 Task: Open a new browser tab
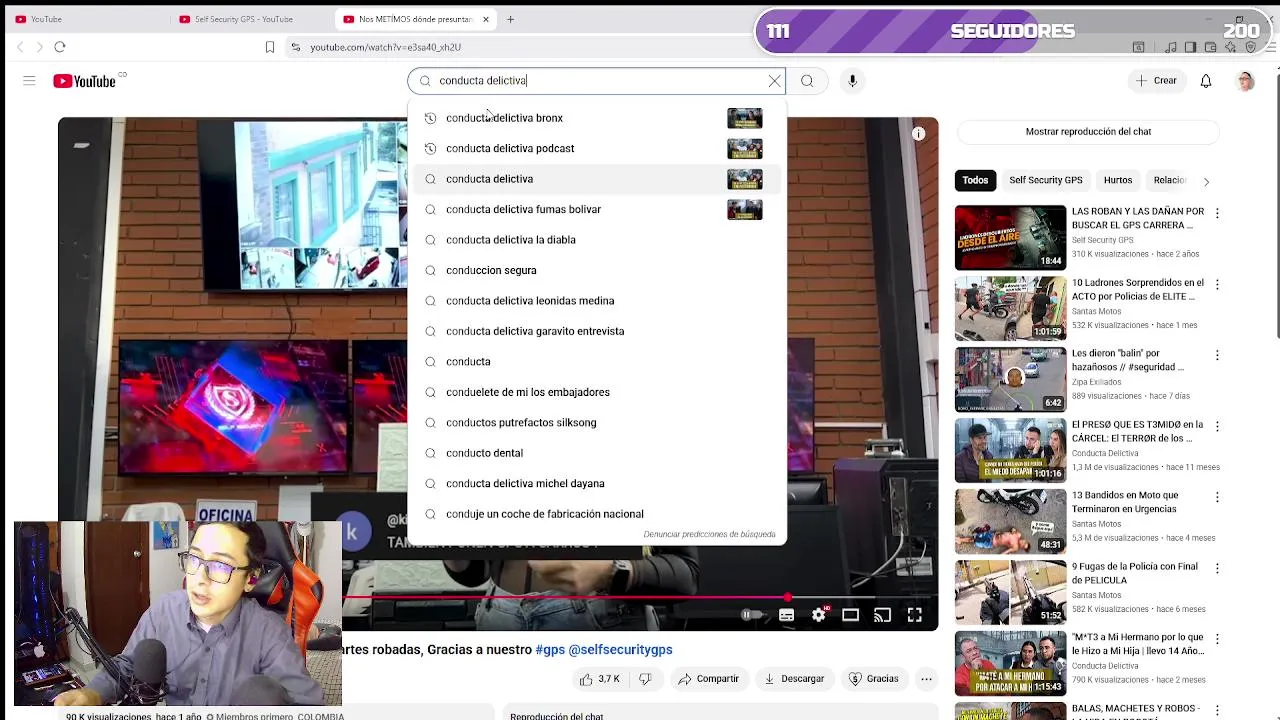pyautogui.click(x=510, y=19)
